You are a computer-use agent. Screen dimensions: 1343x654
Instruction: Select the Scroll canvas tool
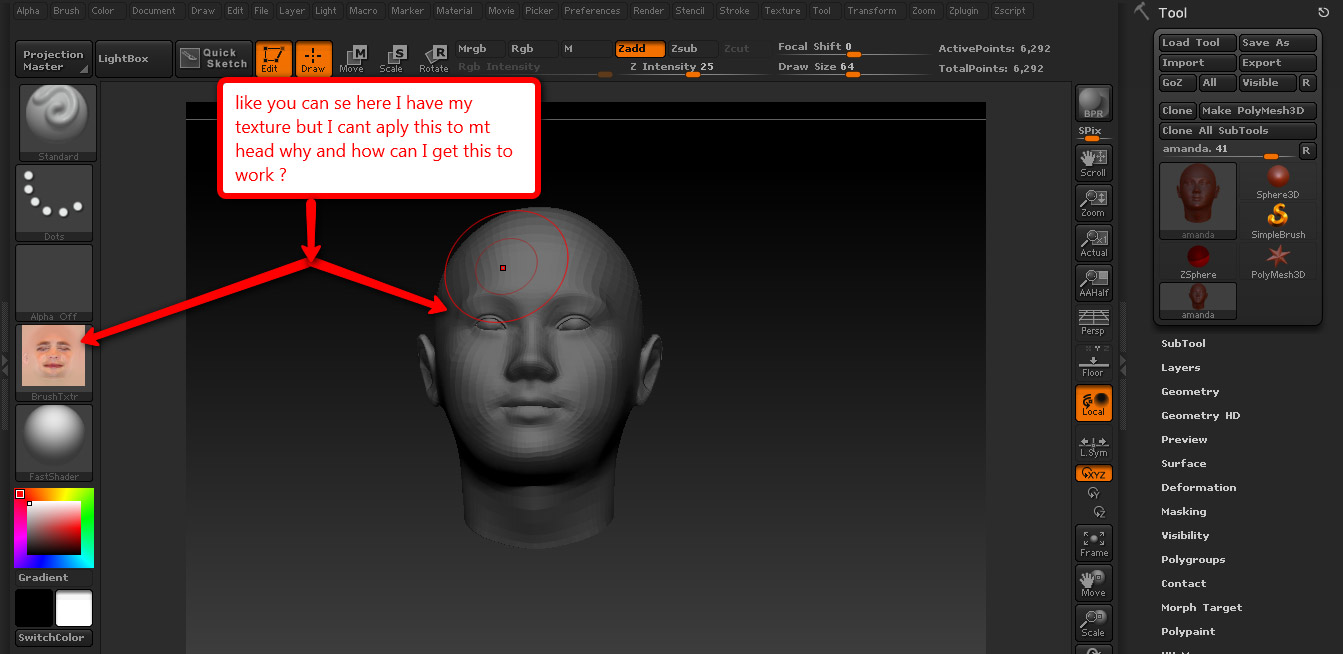coord(1093,162)
